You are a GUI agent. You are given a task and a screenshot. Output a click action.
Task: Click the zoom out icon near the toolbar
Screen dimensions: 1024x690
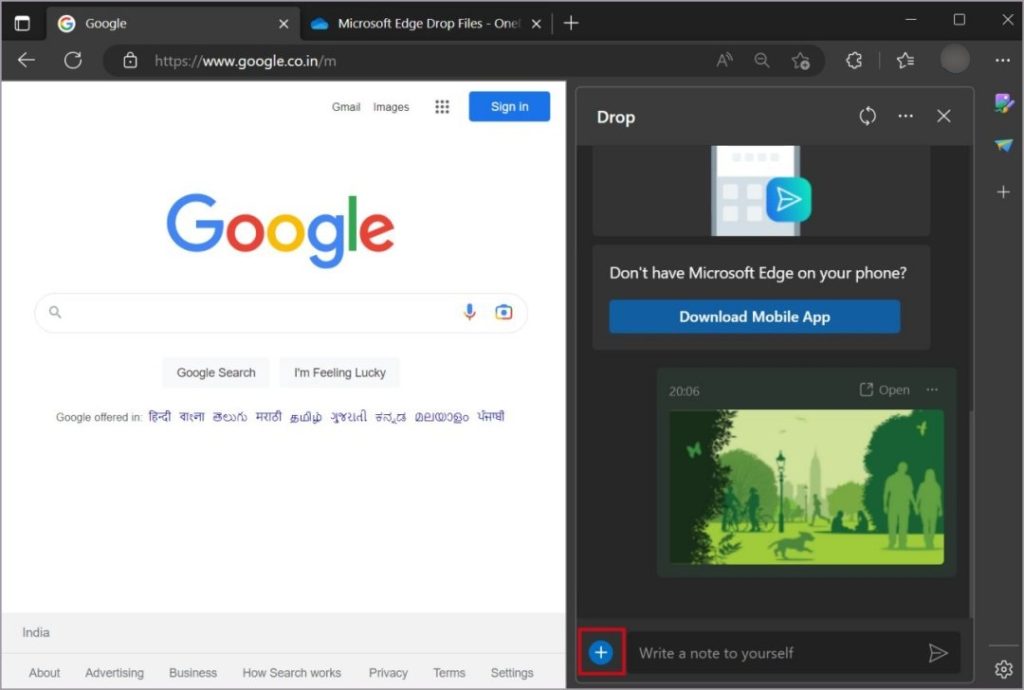pos(762,60)
